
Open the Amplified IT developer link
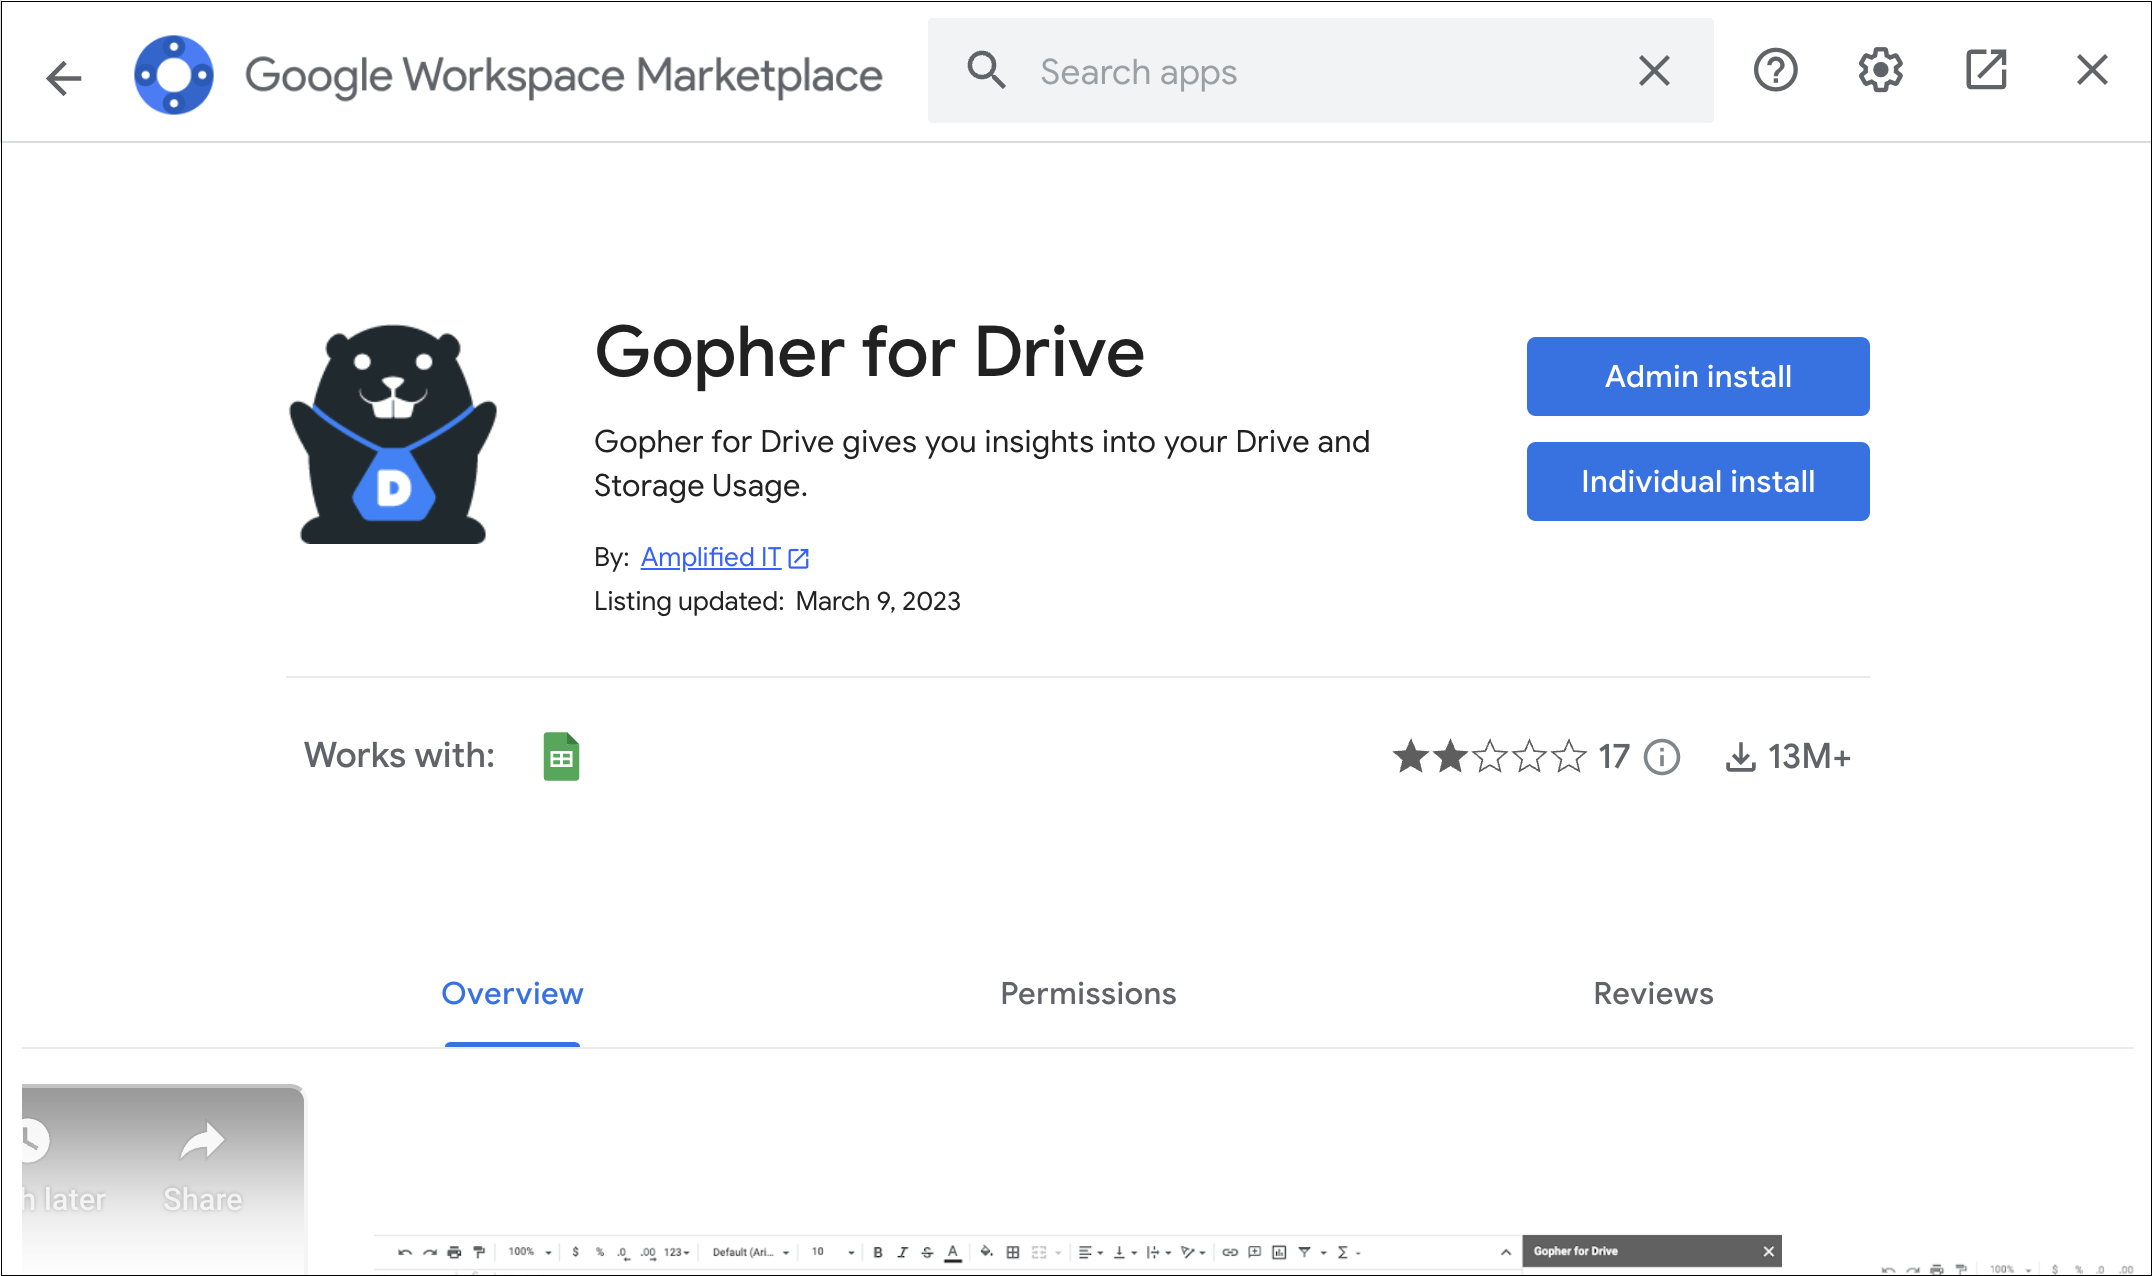tap(711, 557)
